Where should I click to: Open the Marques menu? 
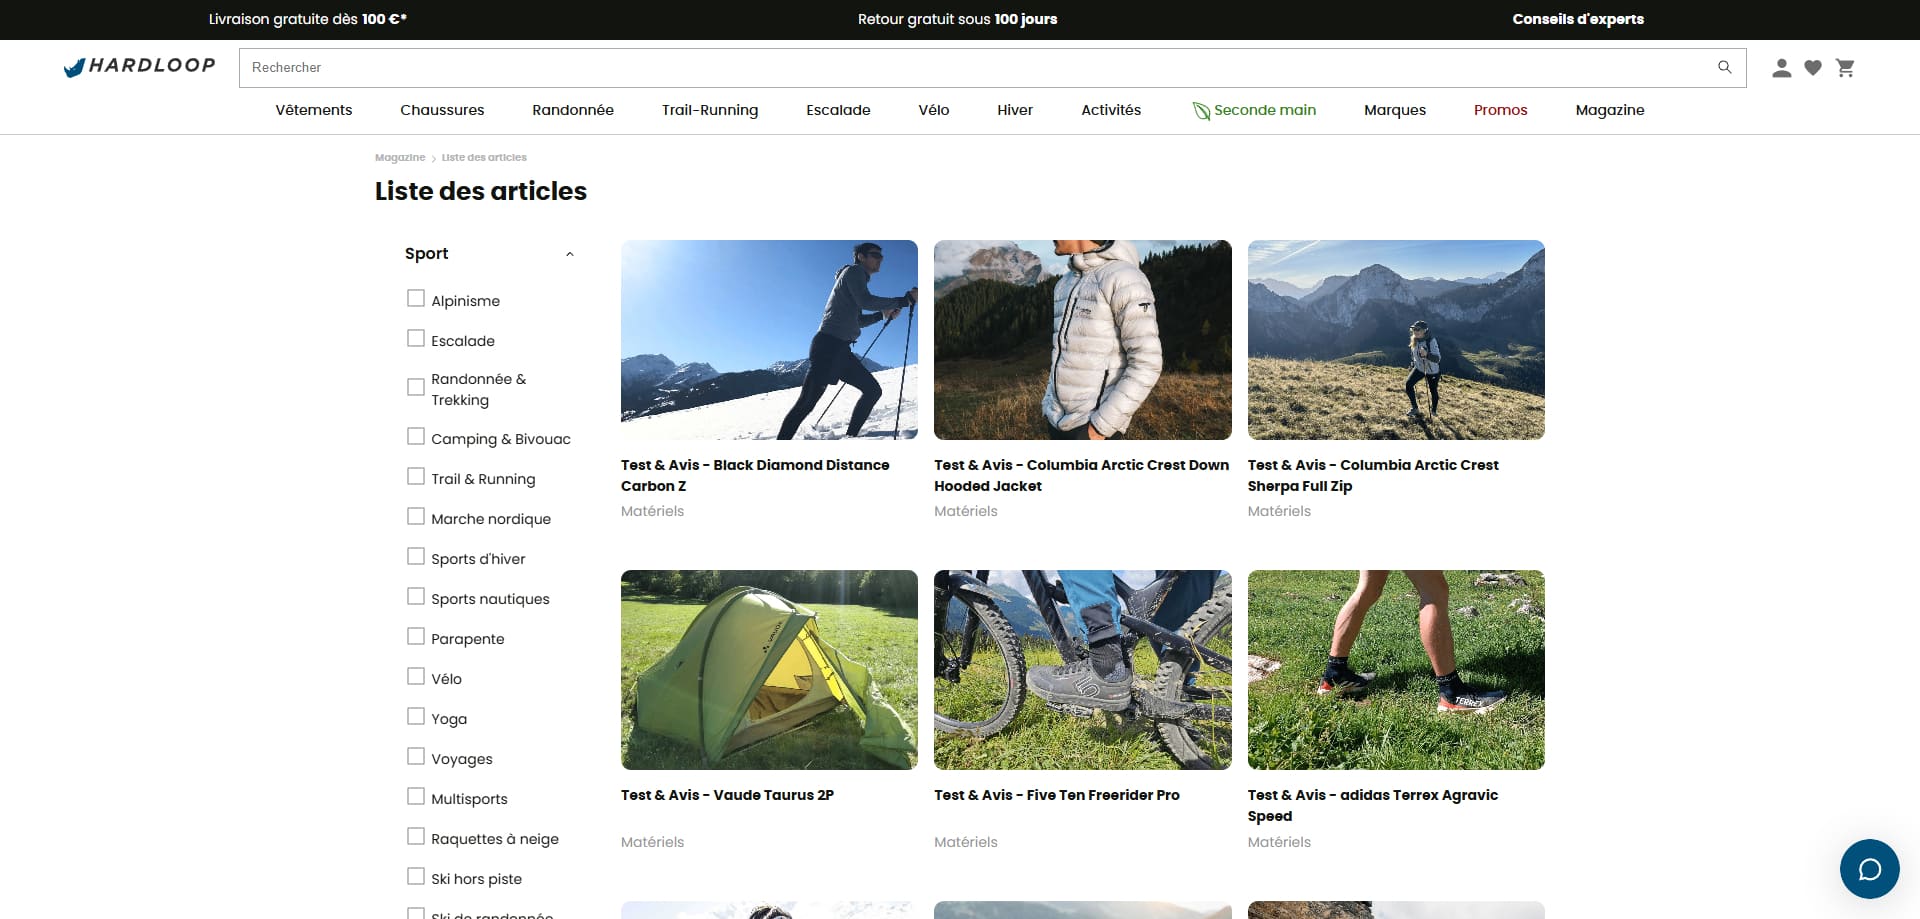(x=1395, y=110)
